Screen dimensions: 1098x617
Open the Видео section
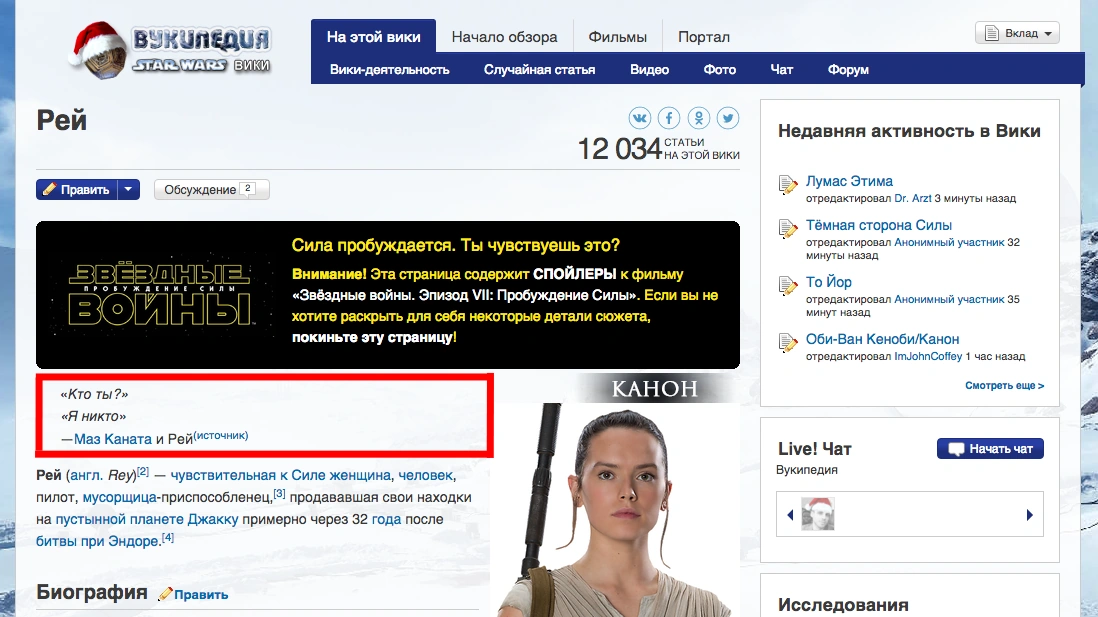(x=649, y=69)
